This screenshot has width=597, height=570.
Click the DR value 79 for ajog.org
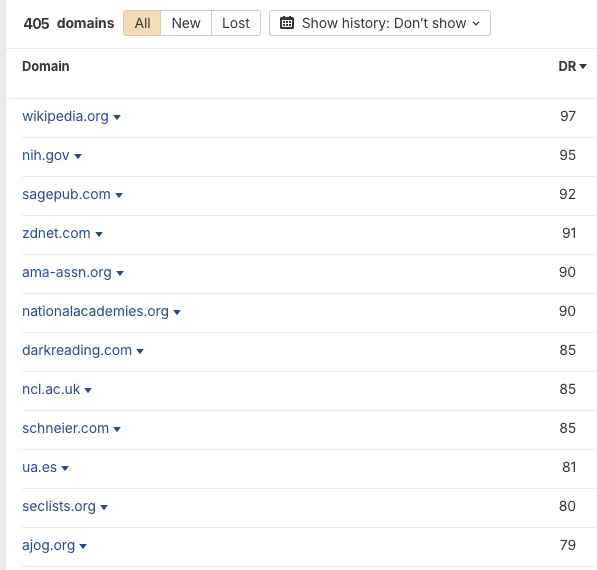568,545
